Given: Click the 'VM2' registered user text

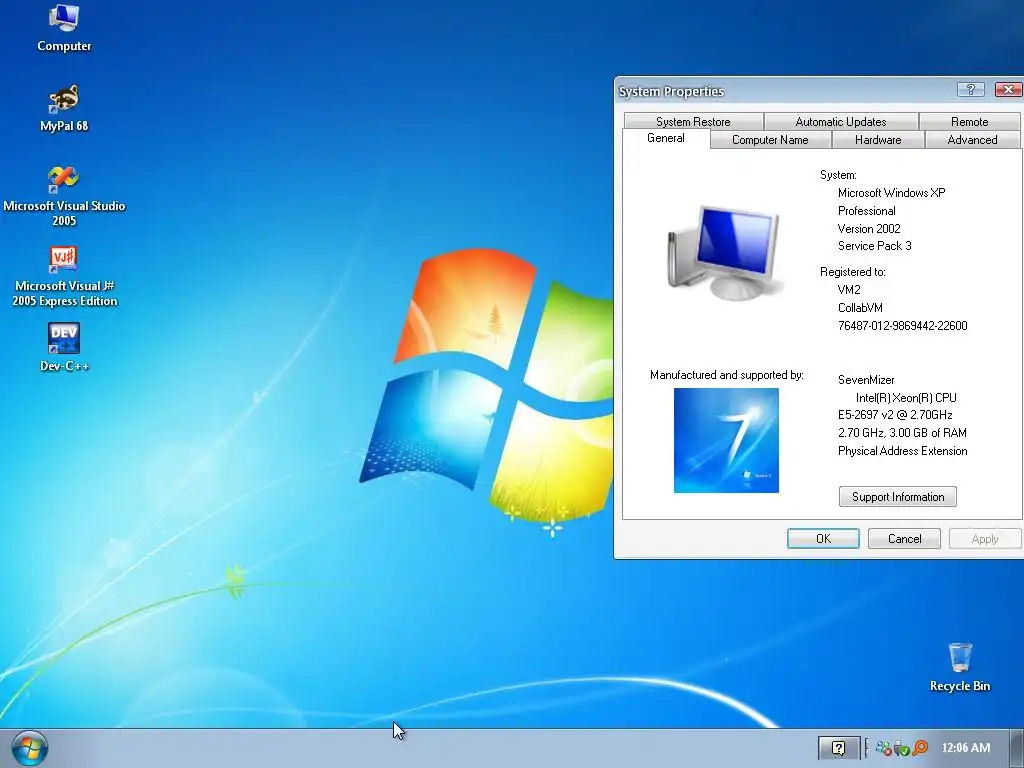Looking at the screenshot, I should coord(849,290).
